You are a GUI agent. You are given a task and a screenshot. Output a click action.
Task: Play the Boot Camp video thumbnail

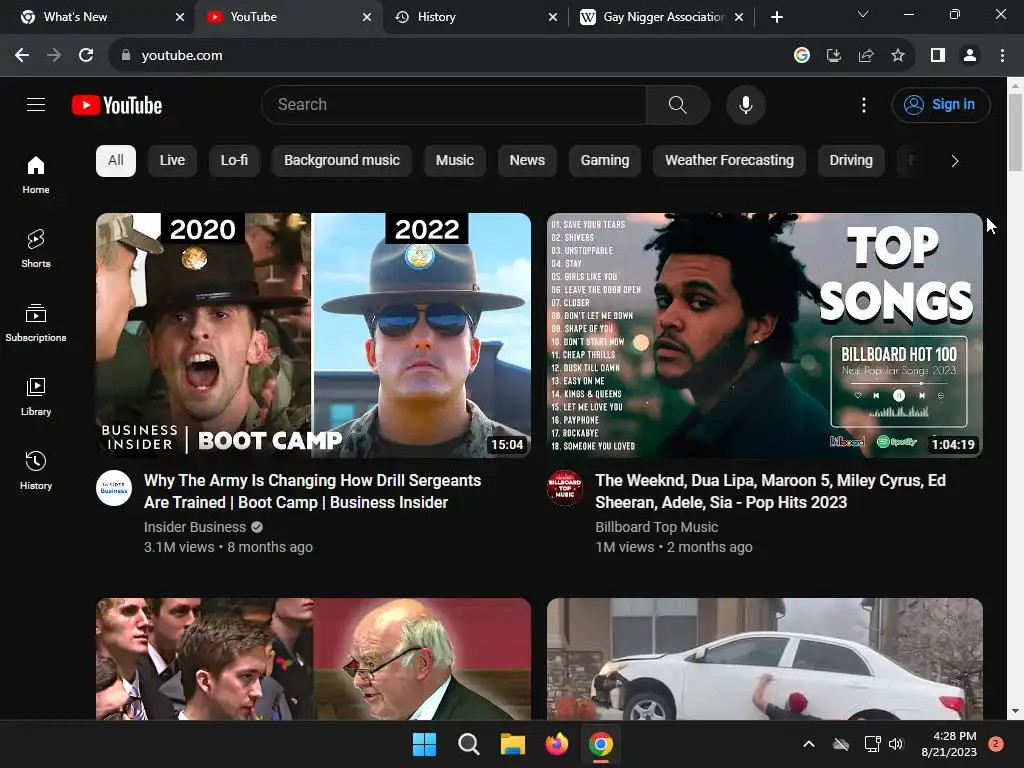(313, 335)
